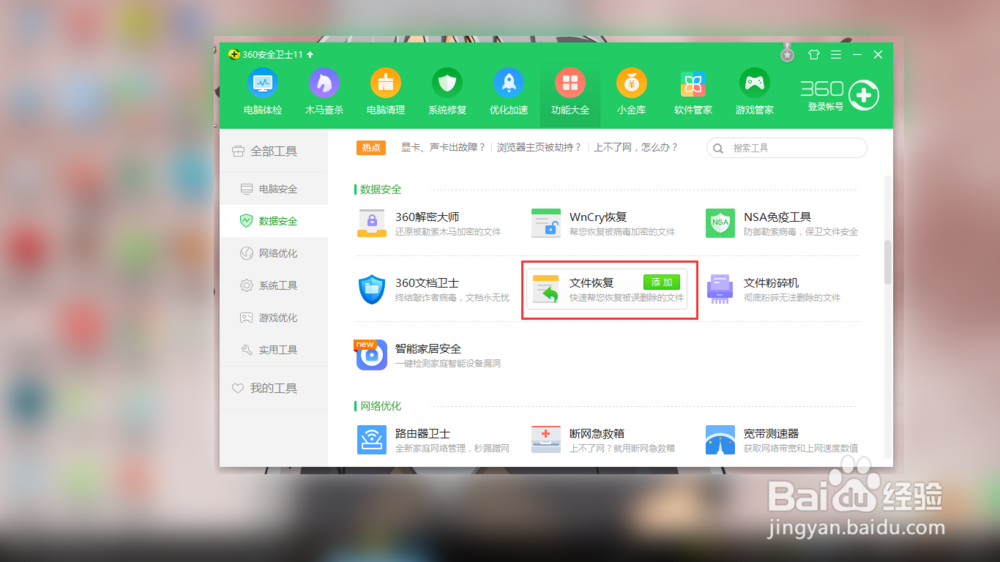Click the 宽带测速器 speedometer icon
The height and width of the screenshot is (562, 1000).
coord(720,440)
